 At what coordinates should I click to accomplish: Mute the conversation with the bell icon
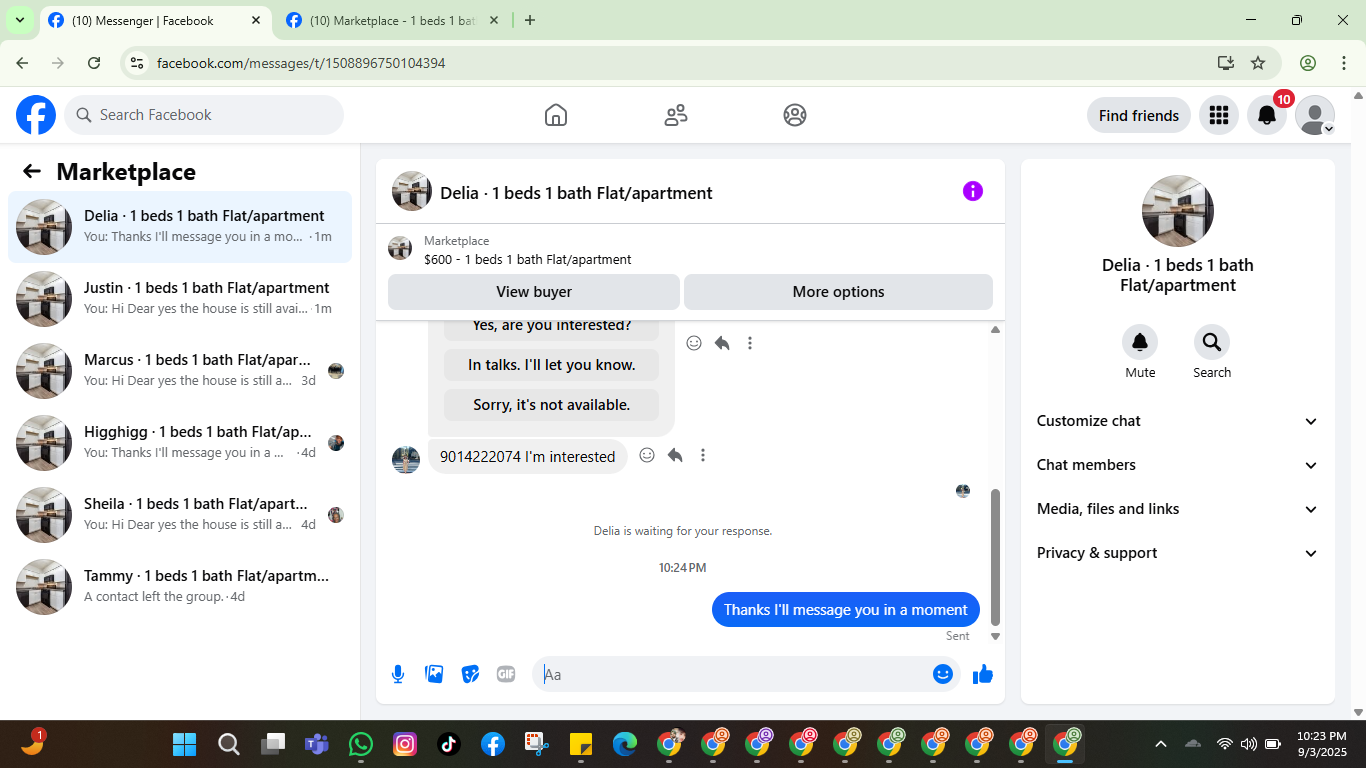click(x=1140, y=342)
